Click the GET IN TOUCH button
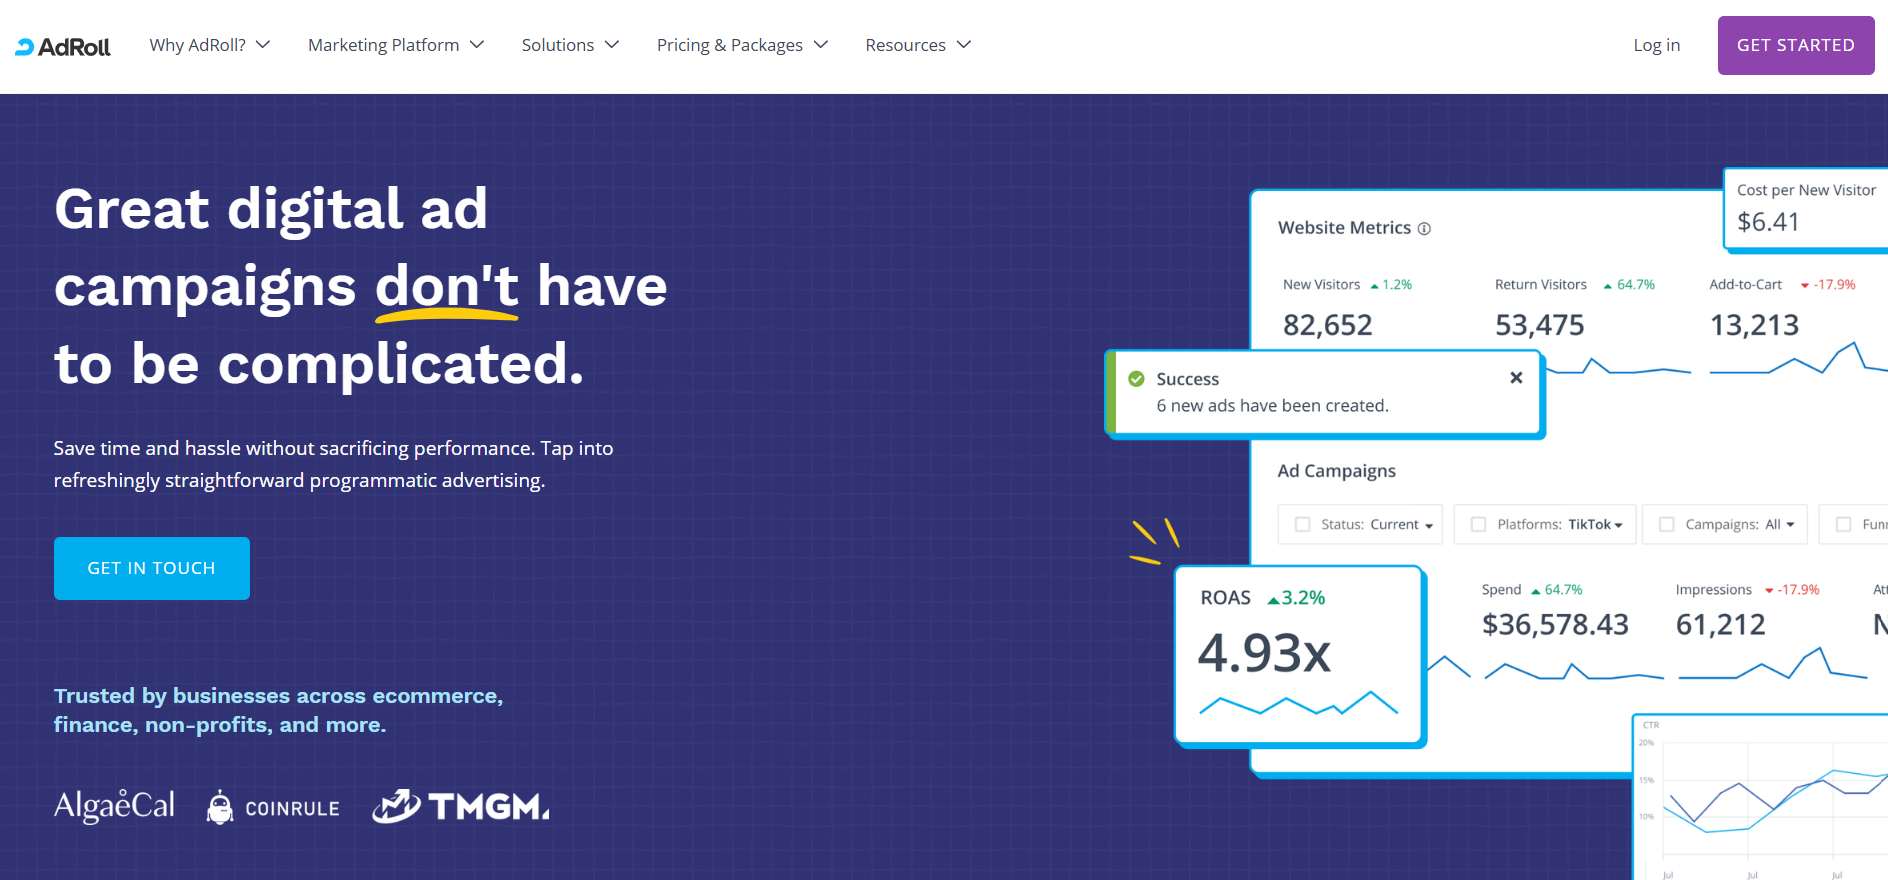The height and width of the screenshot is (880, 1888). coord(152,568)
